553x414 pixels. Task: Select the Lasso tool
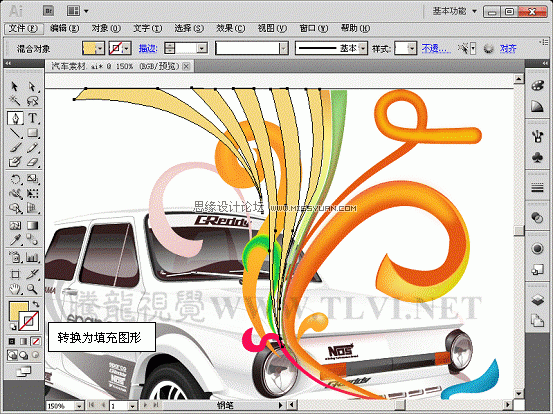click(x=32, y=101)
